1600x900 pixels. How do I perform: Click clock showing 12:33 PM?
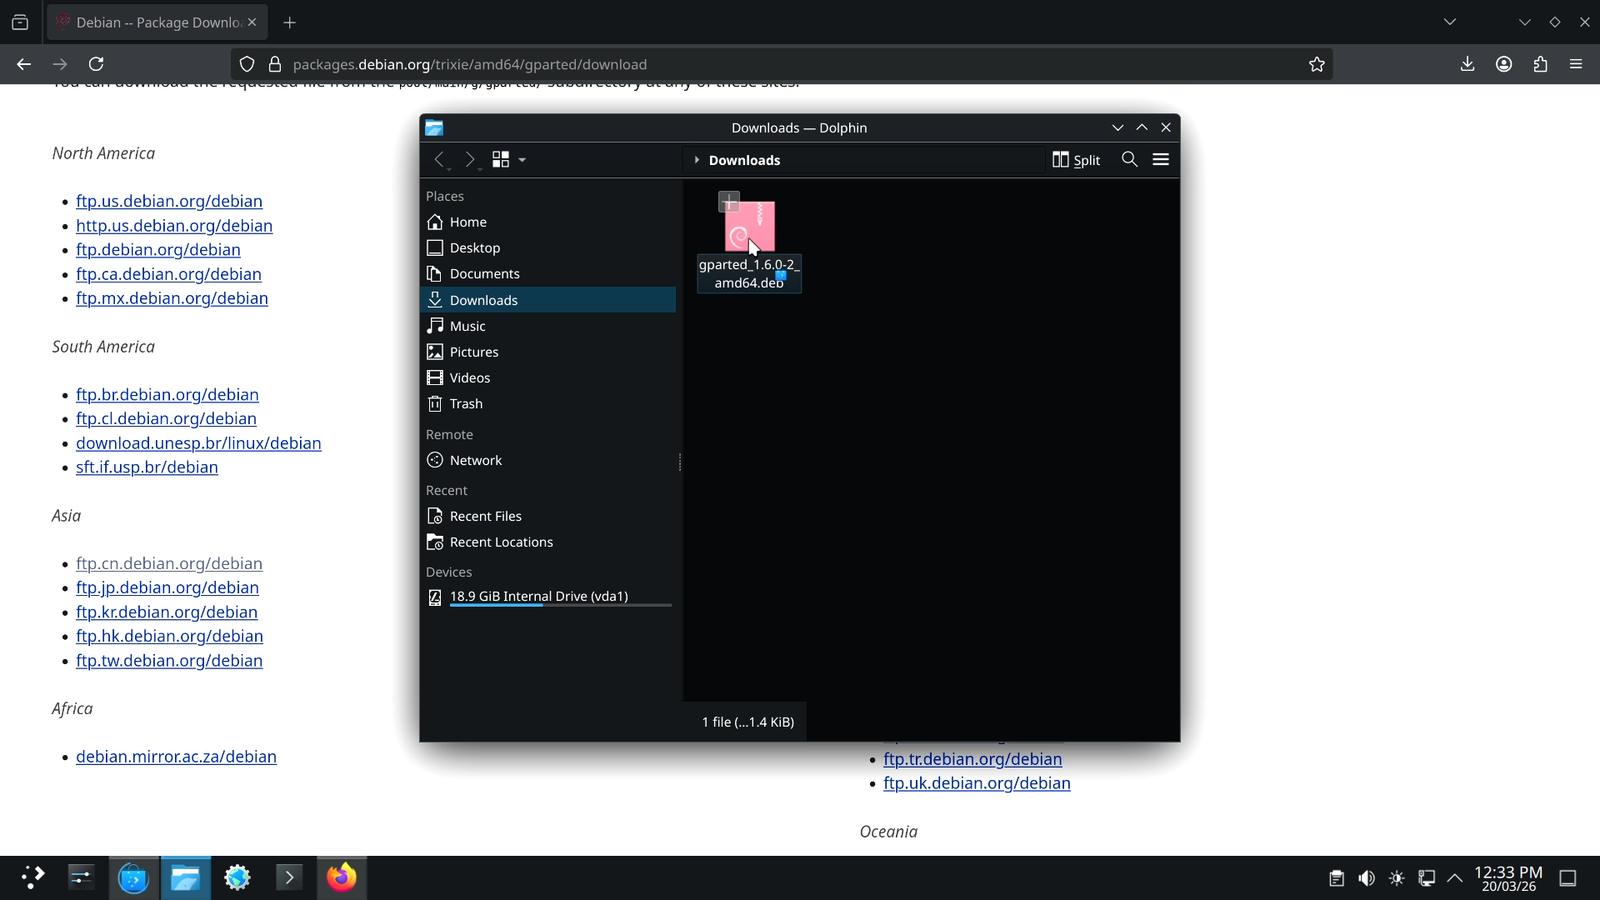point(1508,878)
